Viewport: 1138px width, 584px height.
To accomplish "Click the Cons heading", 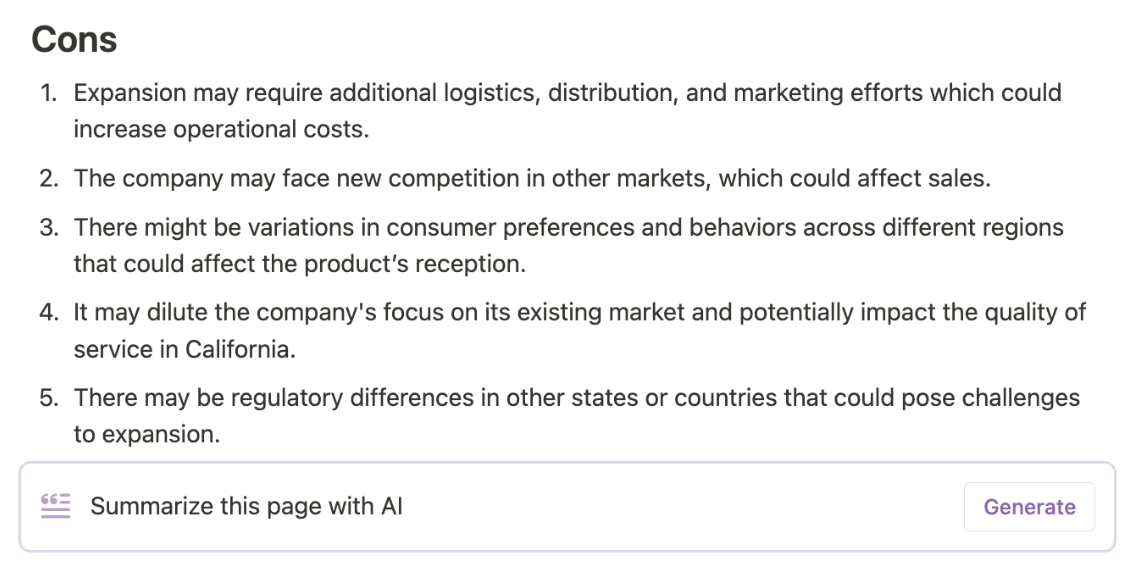I will coord(74,39).
